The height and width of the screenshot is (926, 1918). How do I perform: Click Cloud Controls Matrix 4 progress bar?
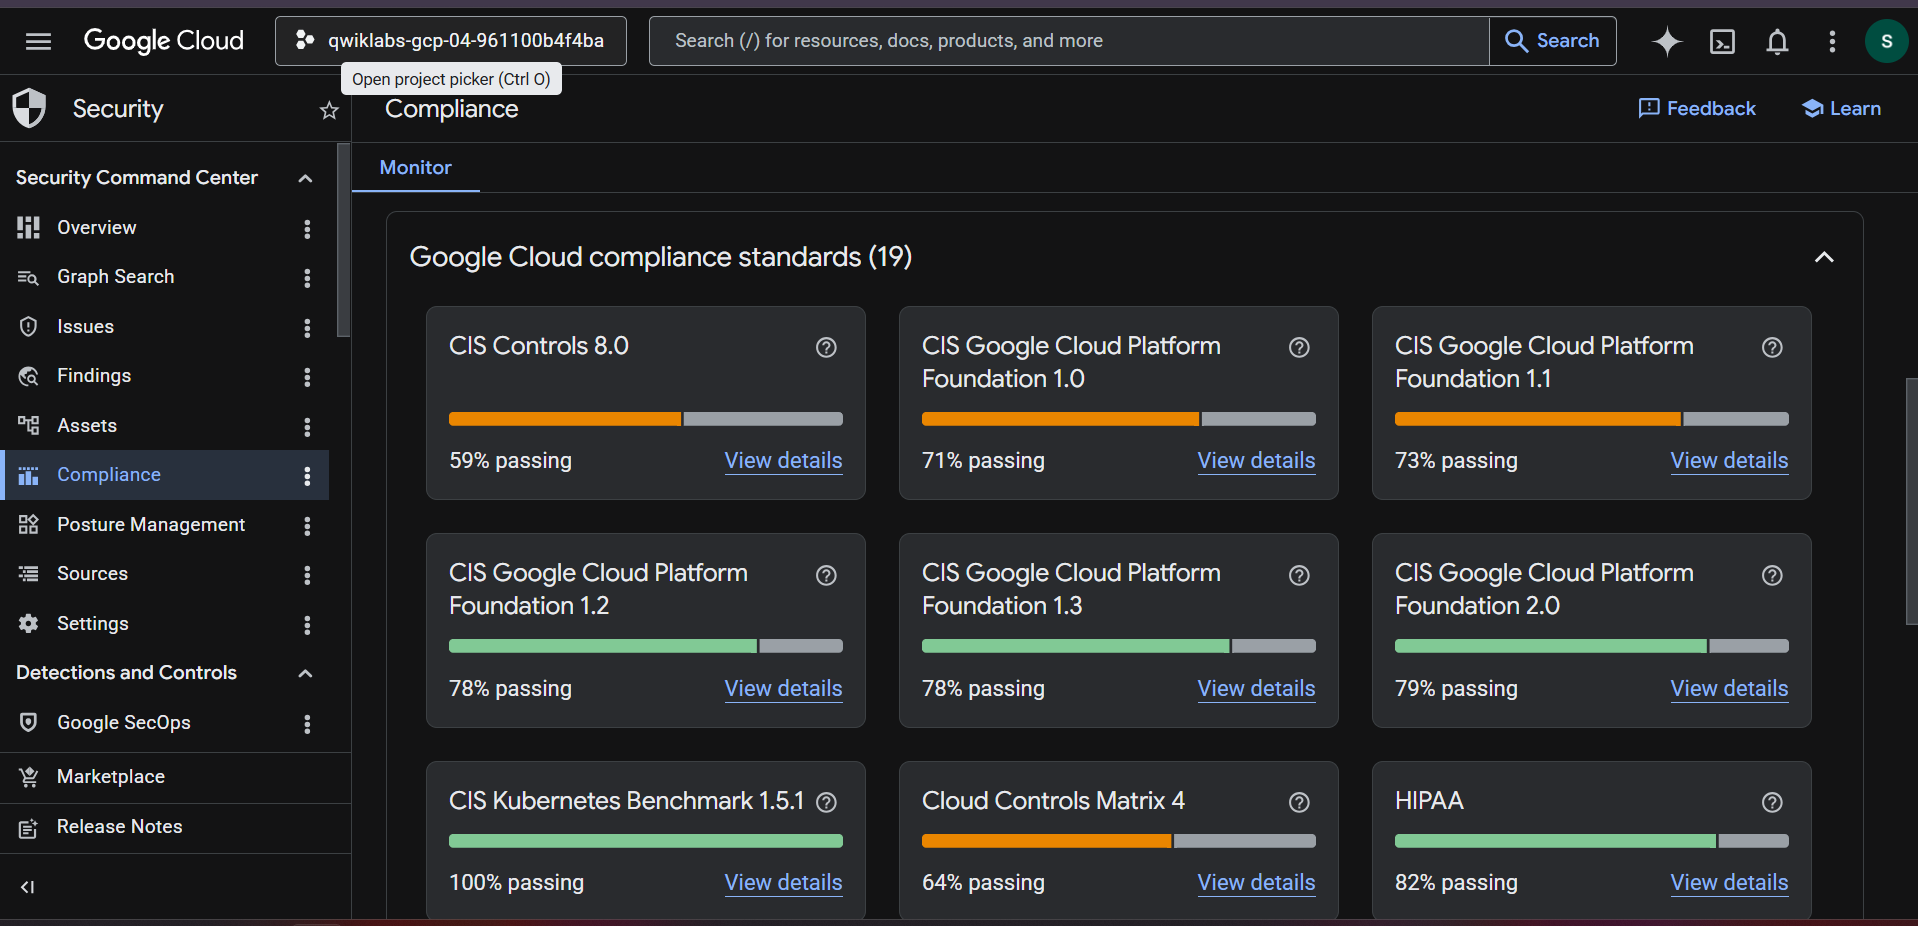[x=1118, y=841]
